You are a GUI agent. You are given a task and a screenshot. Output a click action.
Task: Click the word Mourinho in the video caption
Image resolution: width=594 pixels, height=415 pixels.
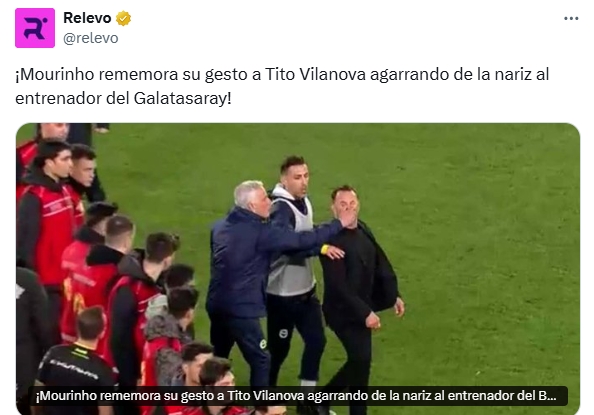coord(66,396)
